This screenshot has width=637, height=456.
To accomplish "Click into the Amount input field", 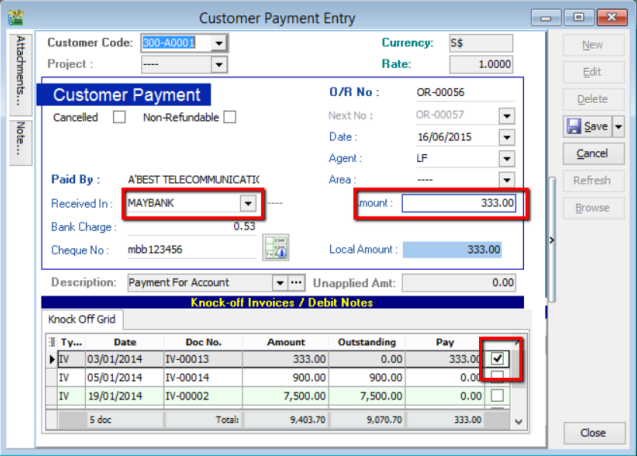I will (458, 203).
